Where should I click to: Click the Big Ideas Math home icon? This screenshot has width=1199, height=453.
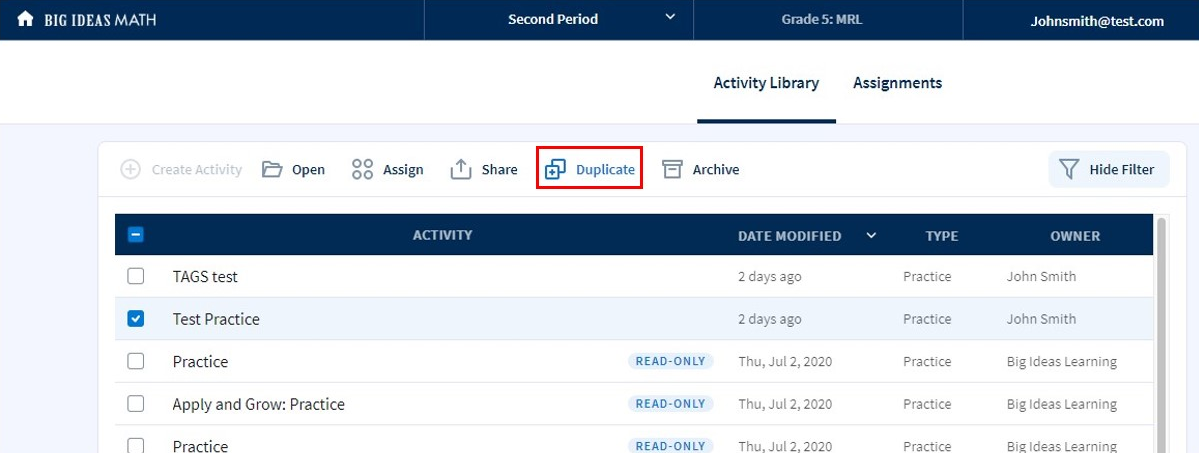click(25, 20)
